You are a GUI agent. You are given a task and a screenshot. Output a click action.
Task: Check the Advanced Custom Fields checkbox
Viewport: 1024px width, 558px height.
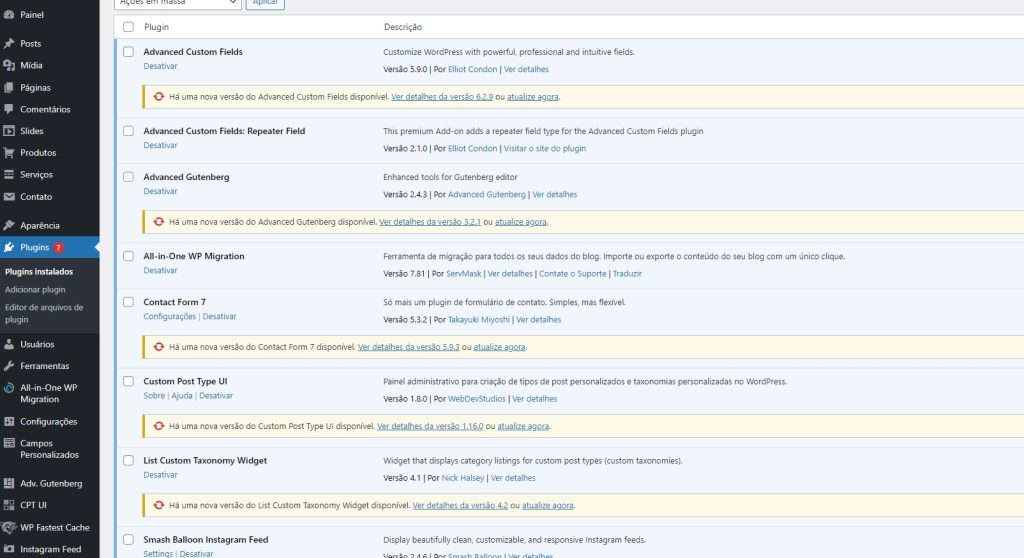(x=128, y=52)
